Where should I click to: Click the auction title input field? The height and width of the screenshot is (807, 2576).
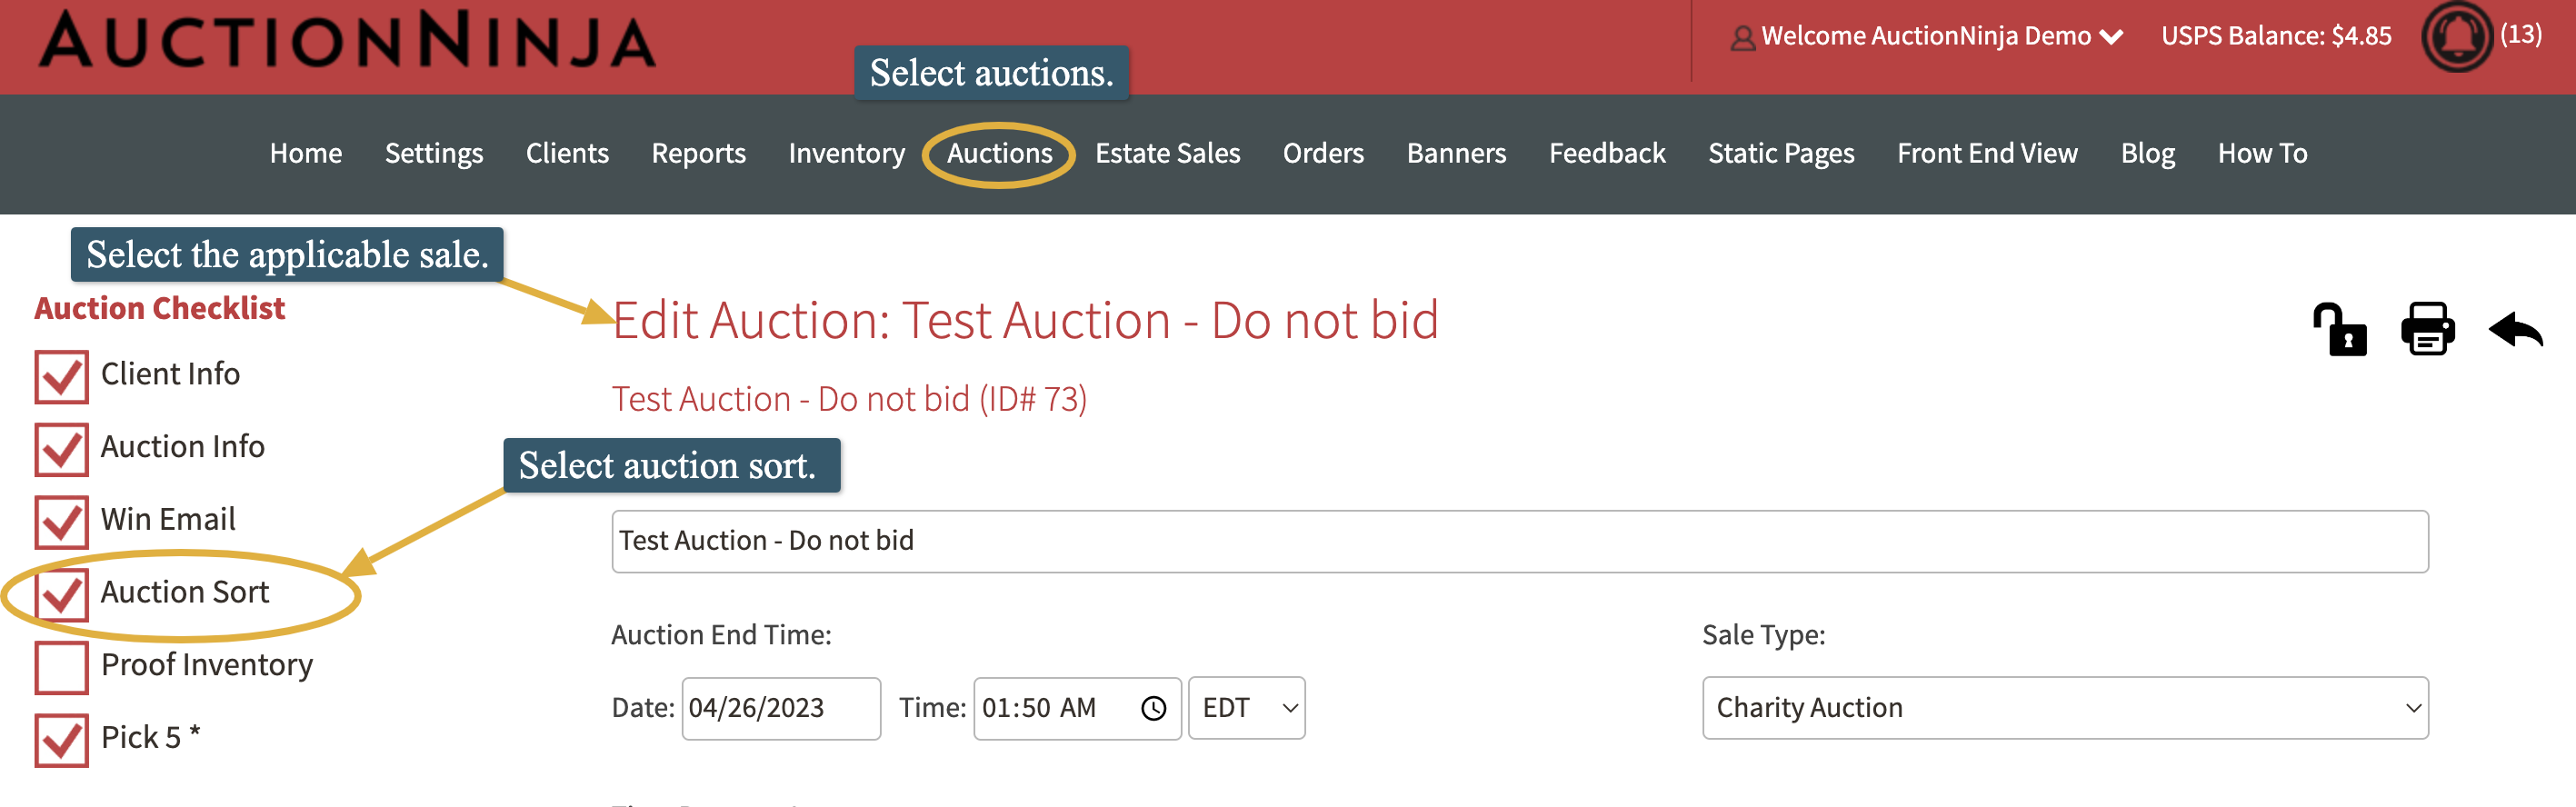pos(1522,540)
